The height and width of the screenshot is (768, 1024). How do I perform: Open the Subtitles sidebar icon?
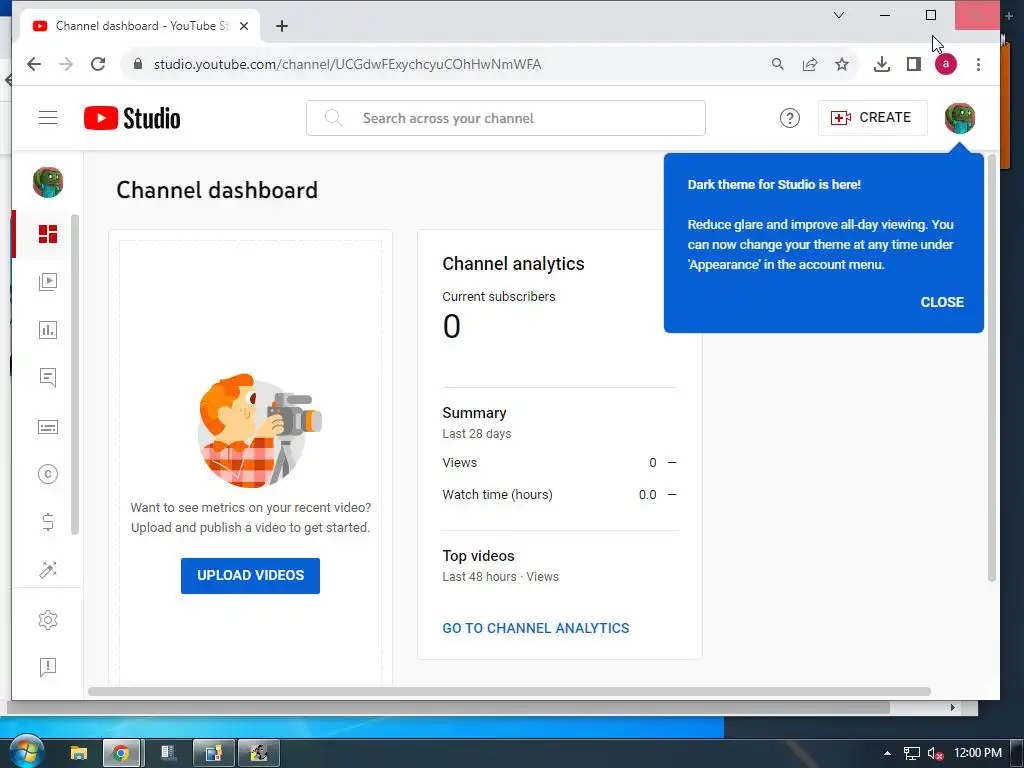coord(48,426)
